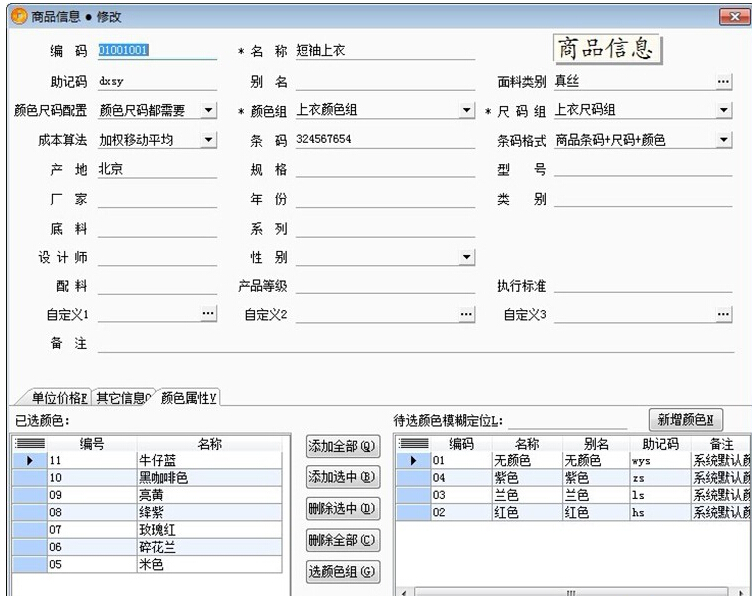Switch to the 其它信息 tab

coord(123,398)
